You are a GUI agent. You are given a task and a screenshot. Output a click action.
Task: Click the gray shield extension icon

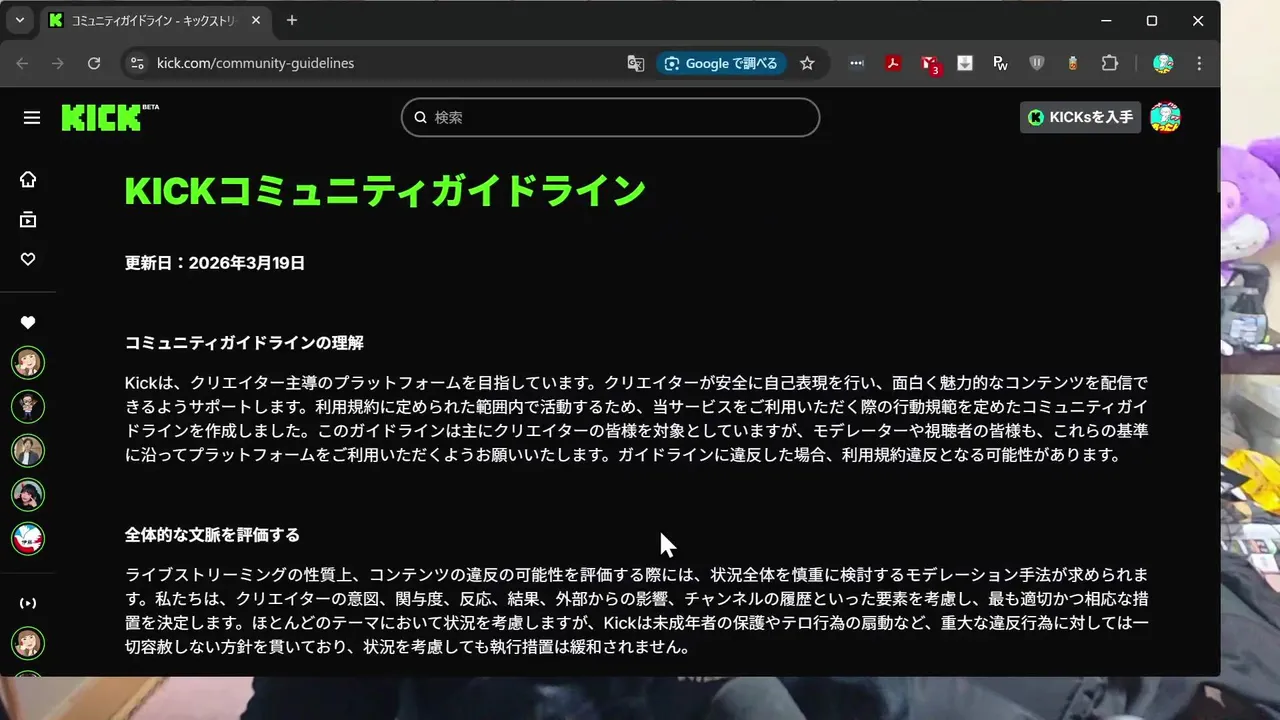(1037, 63)
